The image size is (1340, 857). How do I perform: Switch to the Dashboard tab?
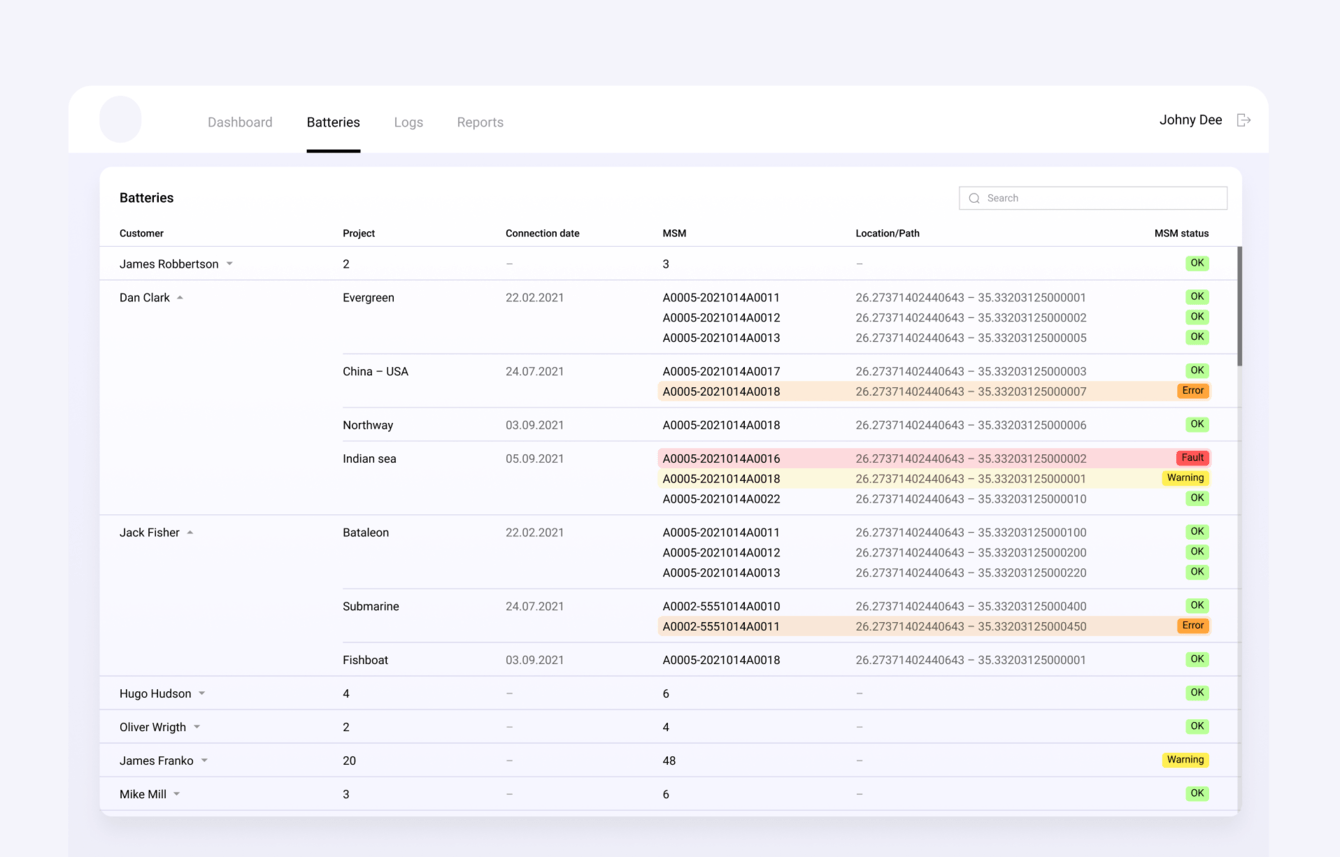[240, 122]
